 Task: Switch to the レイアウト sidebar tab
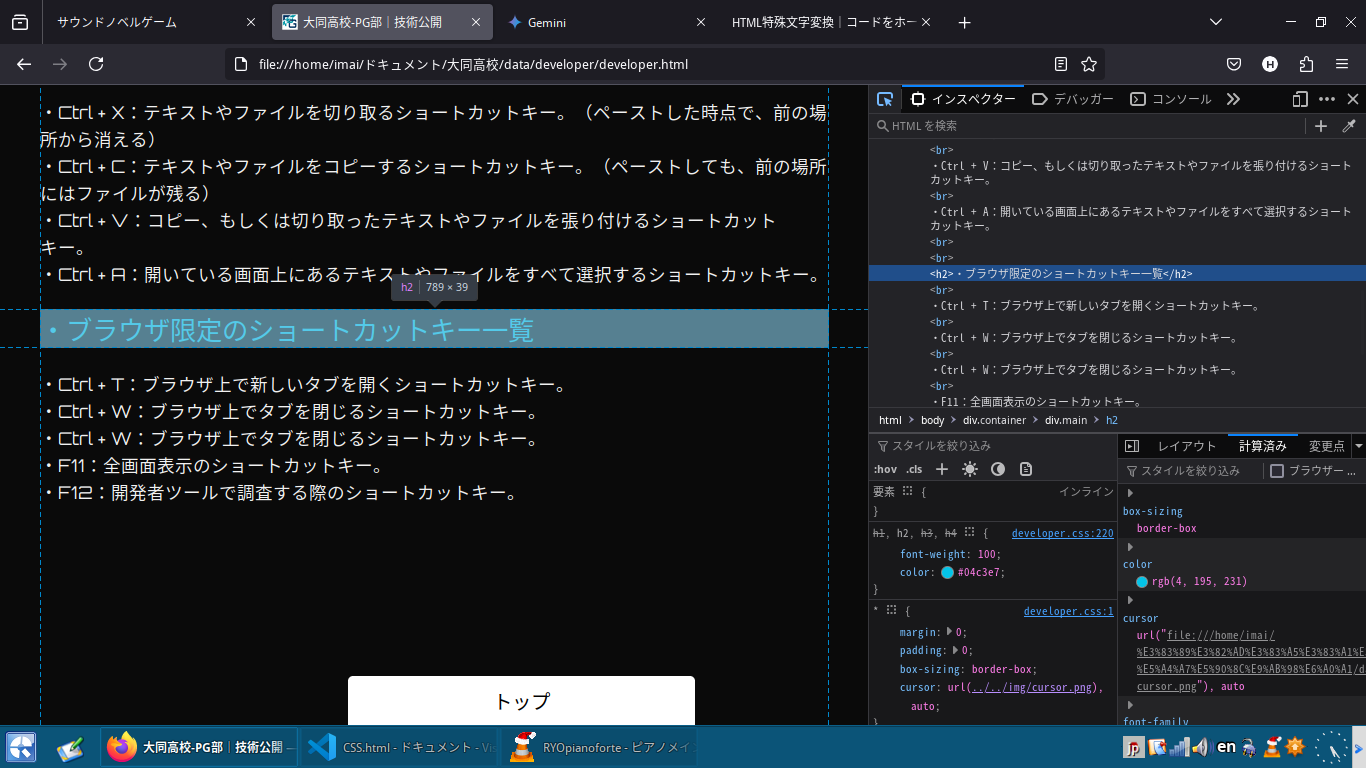[1186, 446]
